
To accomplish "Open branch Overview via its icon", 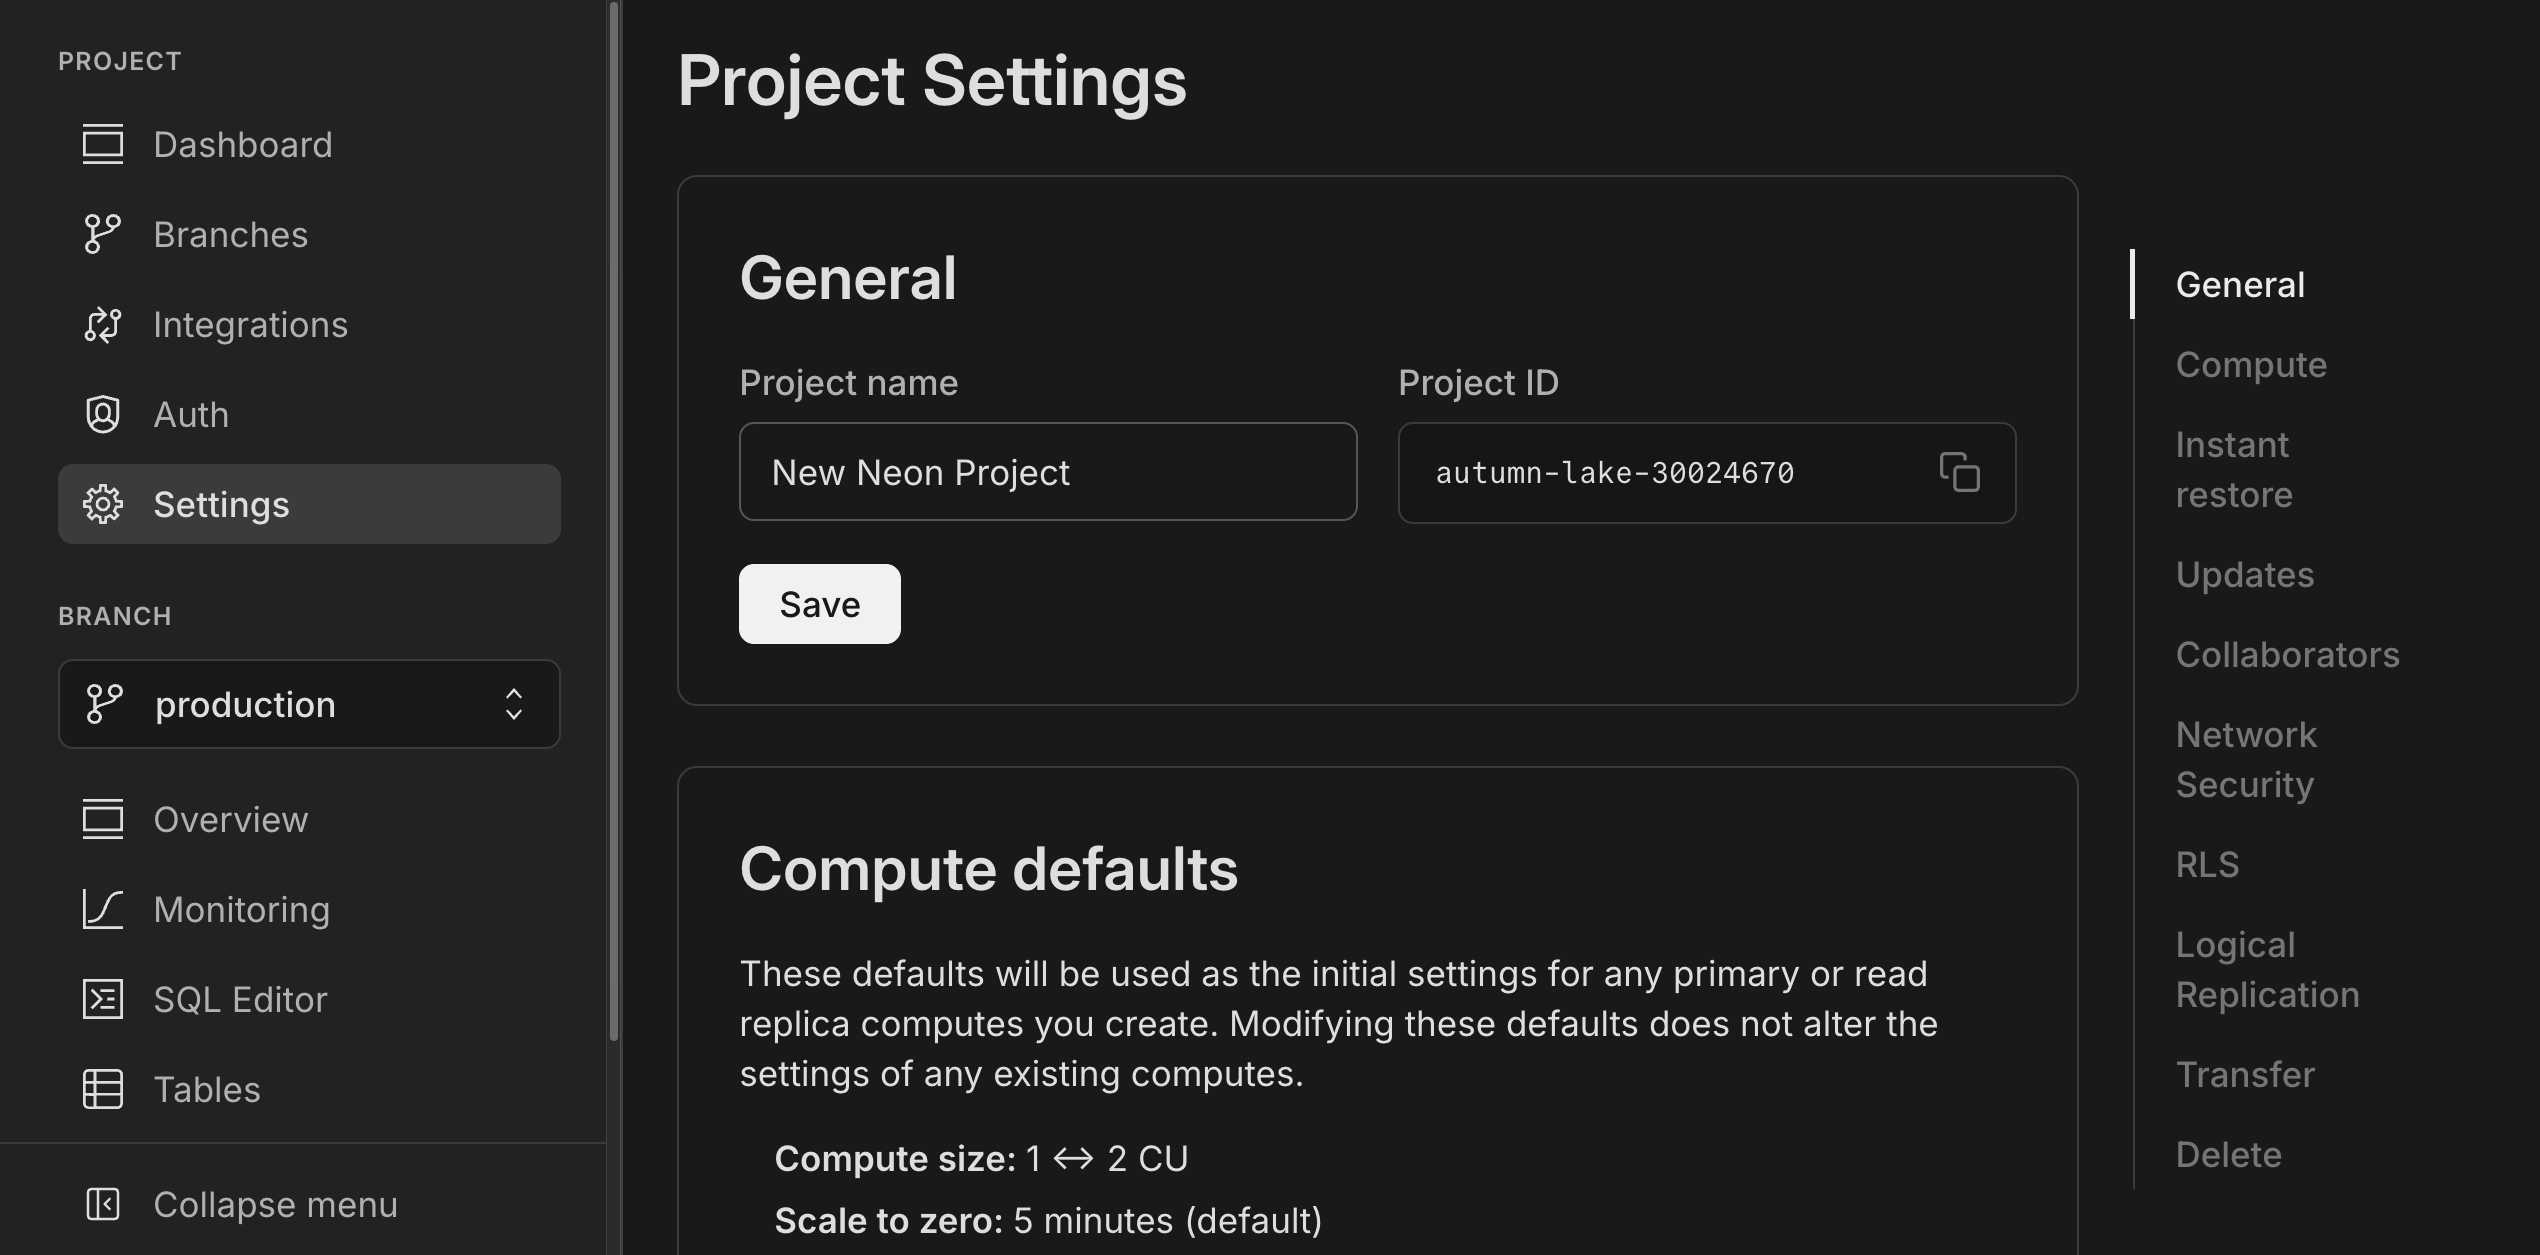I will (103, 819).
